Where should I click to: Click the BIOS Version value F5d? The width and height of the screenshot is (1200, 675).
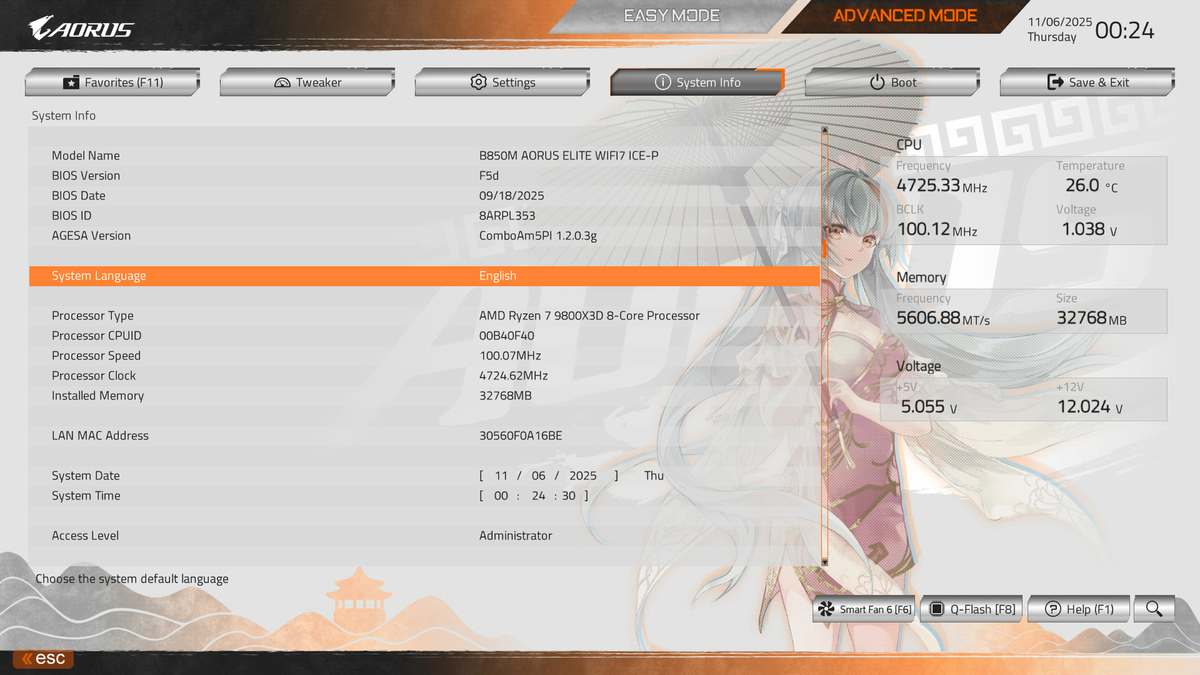pos(489,176)
